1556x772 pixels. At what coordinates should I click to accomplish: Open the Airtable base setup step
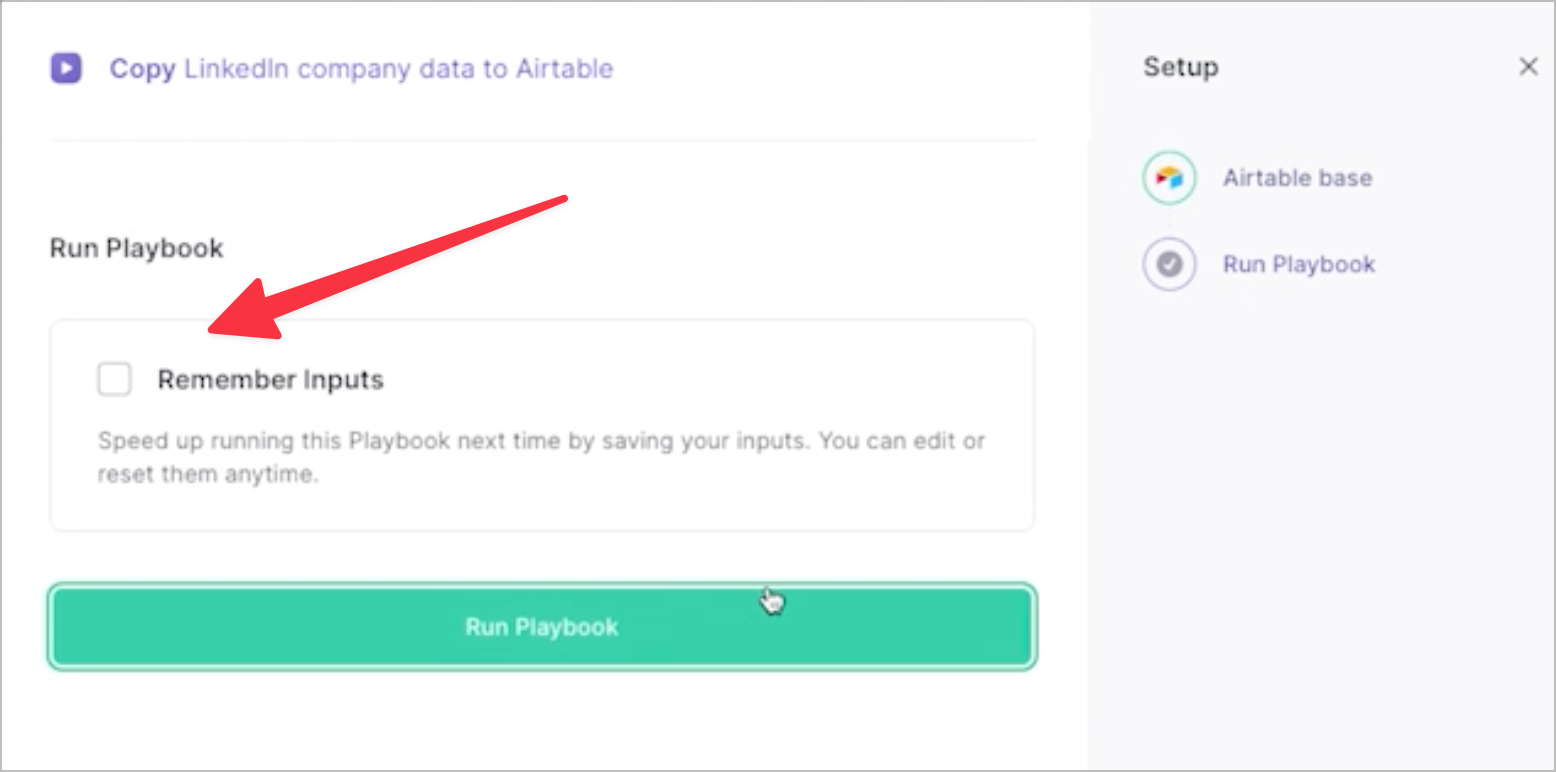(1297, 178)
